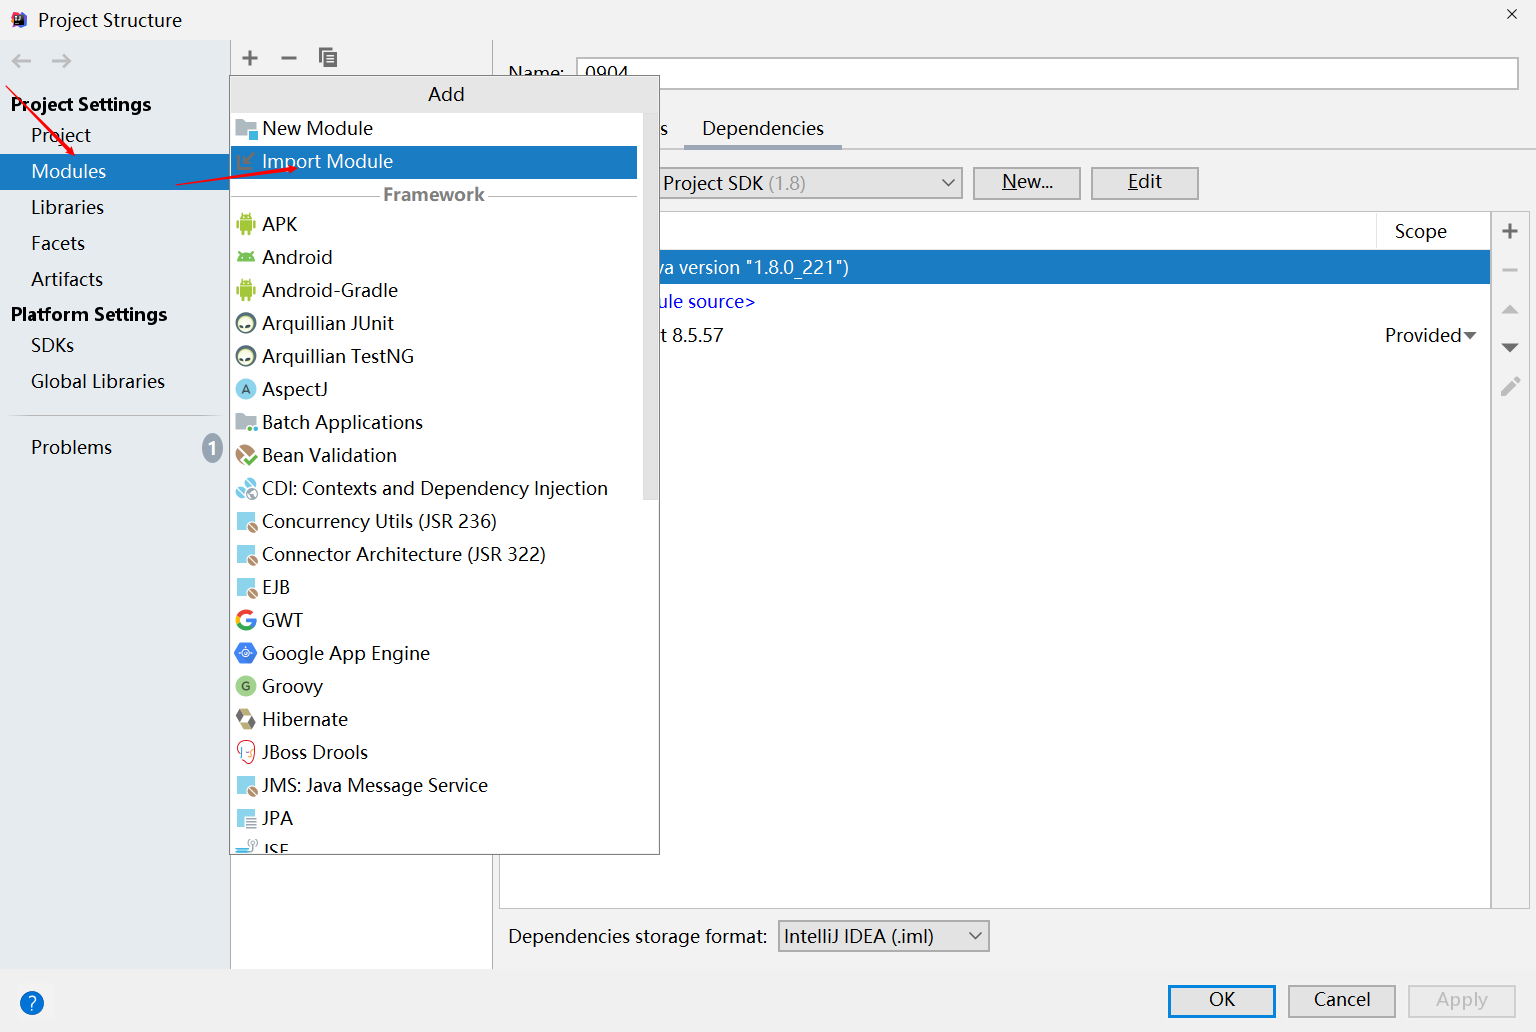Screen dimensions: 1536x1032
Task: Remove the dependency with the minus icon
Action: click(x=1510, y=270)
